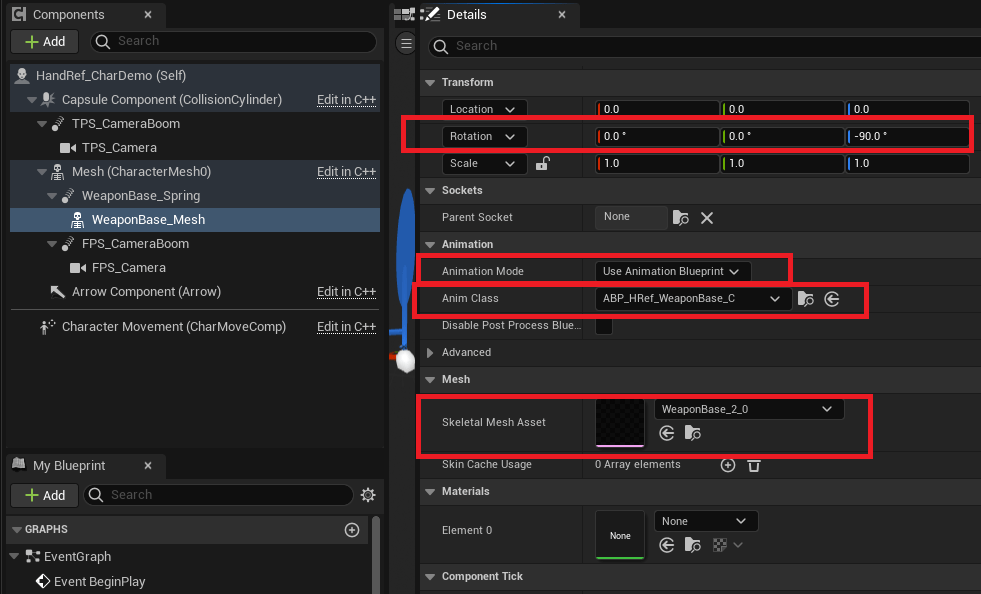Click the Skeletal Mesh Asset thumbnail

(620, 422)
